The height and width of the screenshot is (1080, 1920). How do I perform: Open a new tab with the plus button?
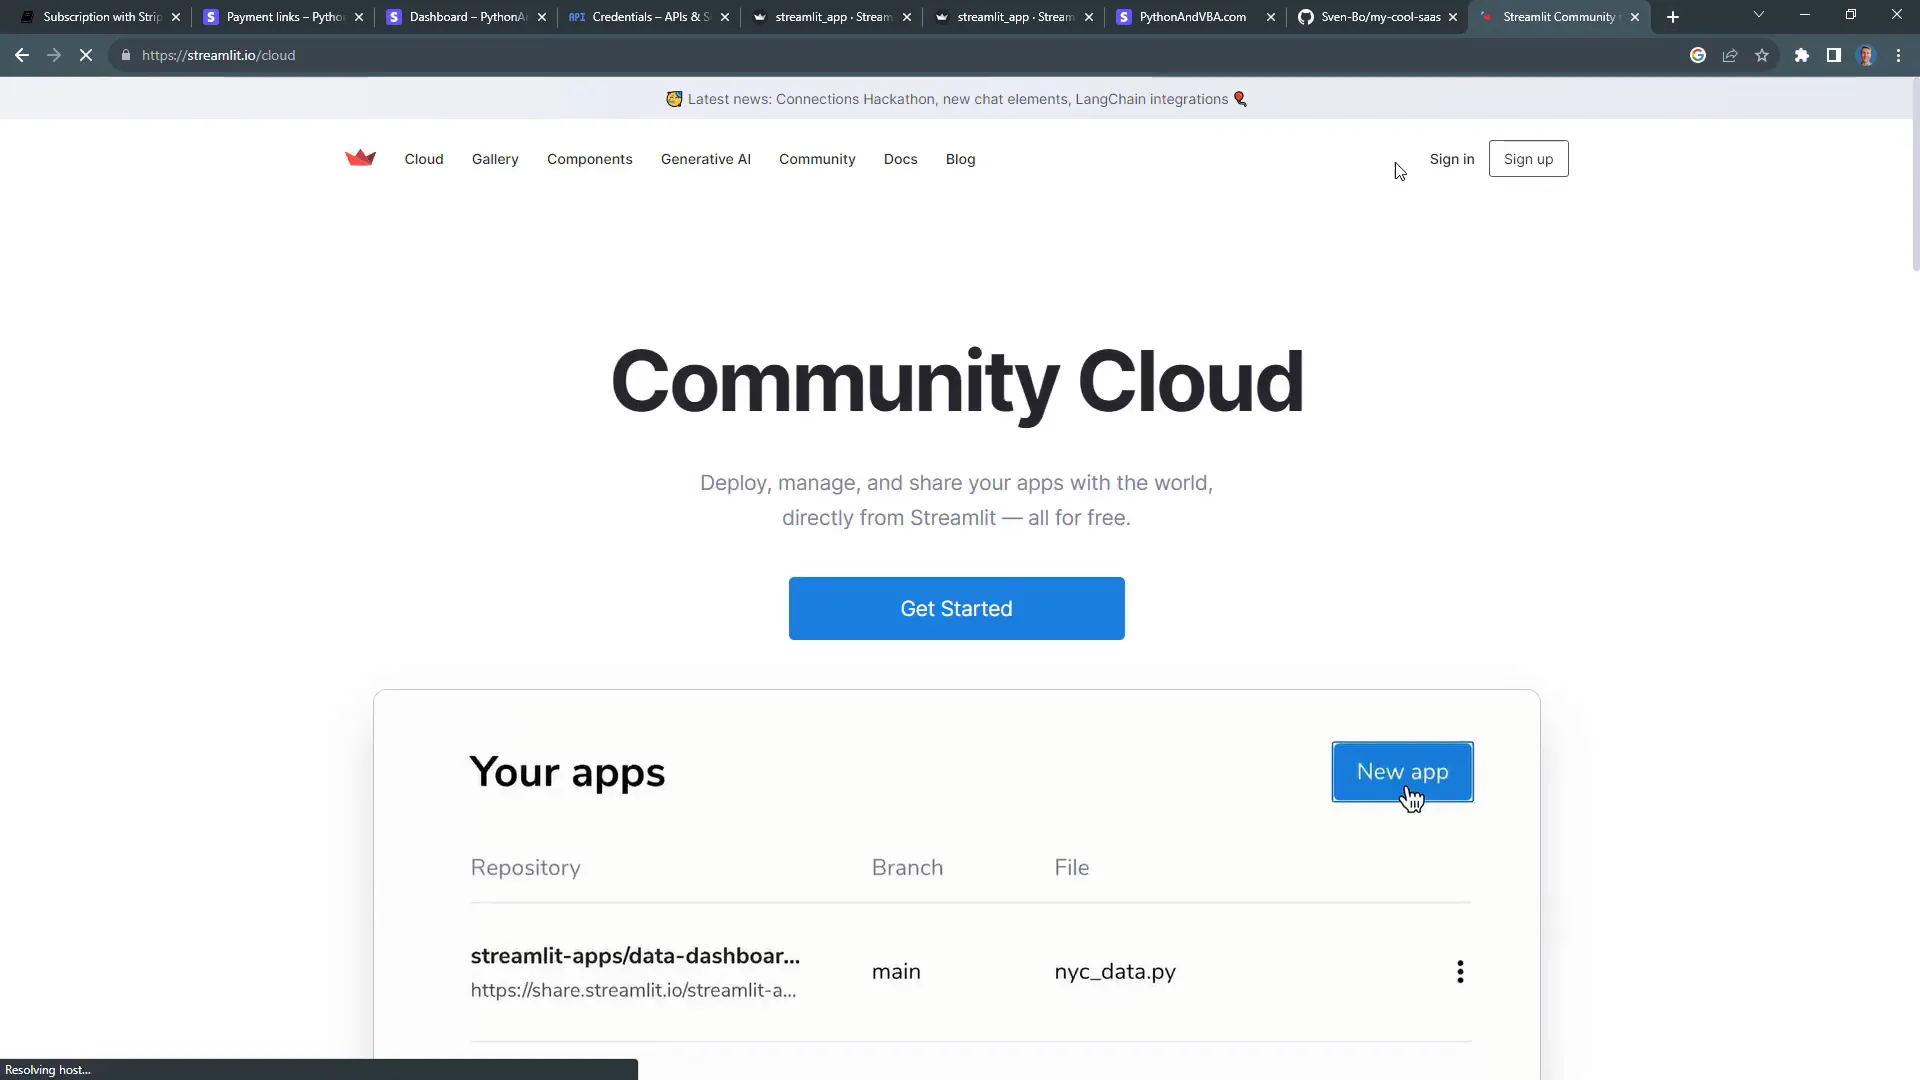click(1672, 17)
